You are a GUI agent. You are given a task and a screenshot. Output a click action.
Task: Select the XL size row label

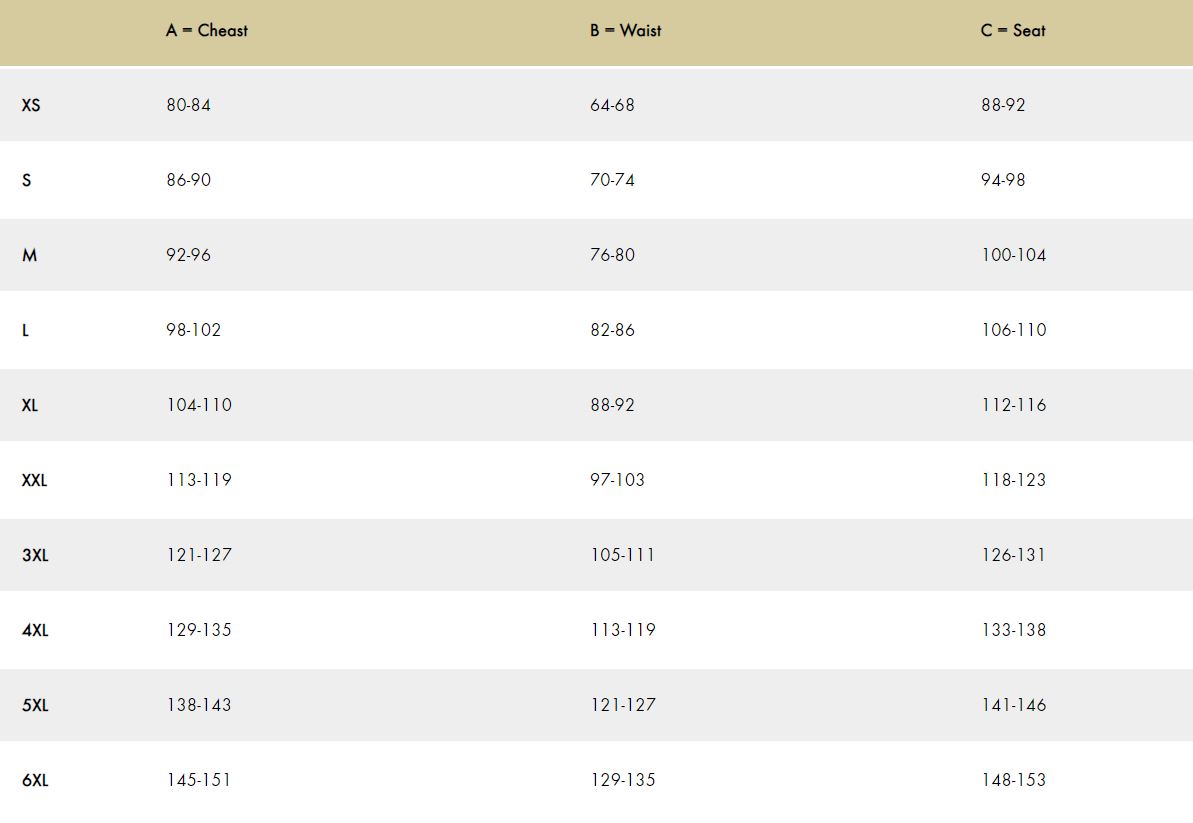click(x=30, y=405)
